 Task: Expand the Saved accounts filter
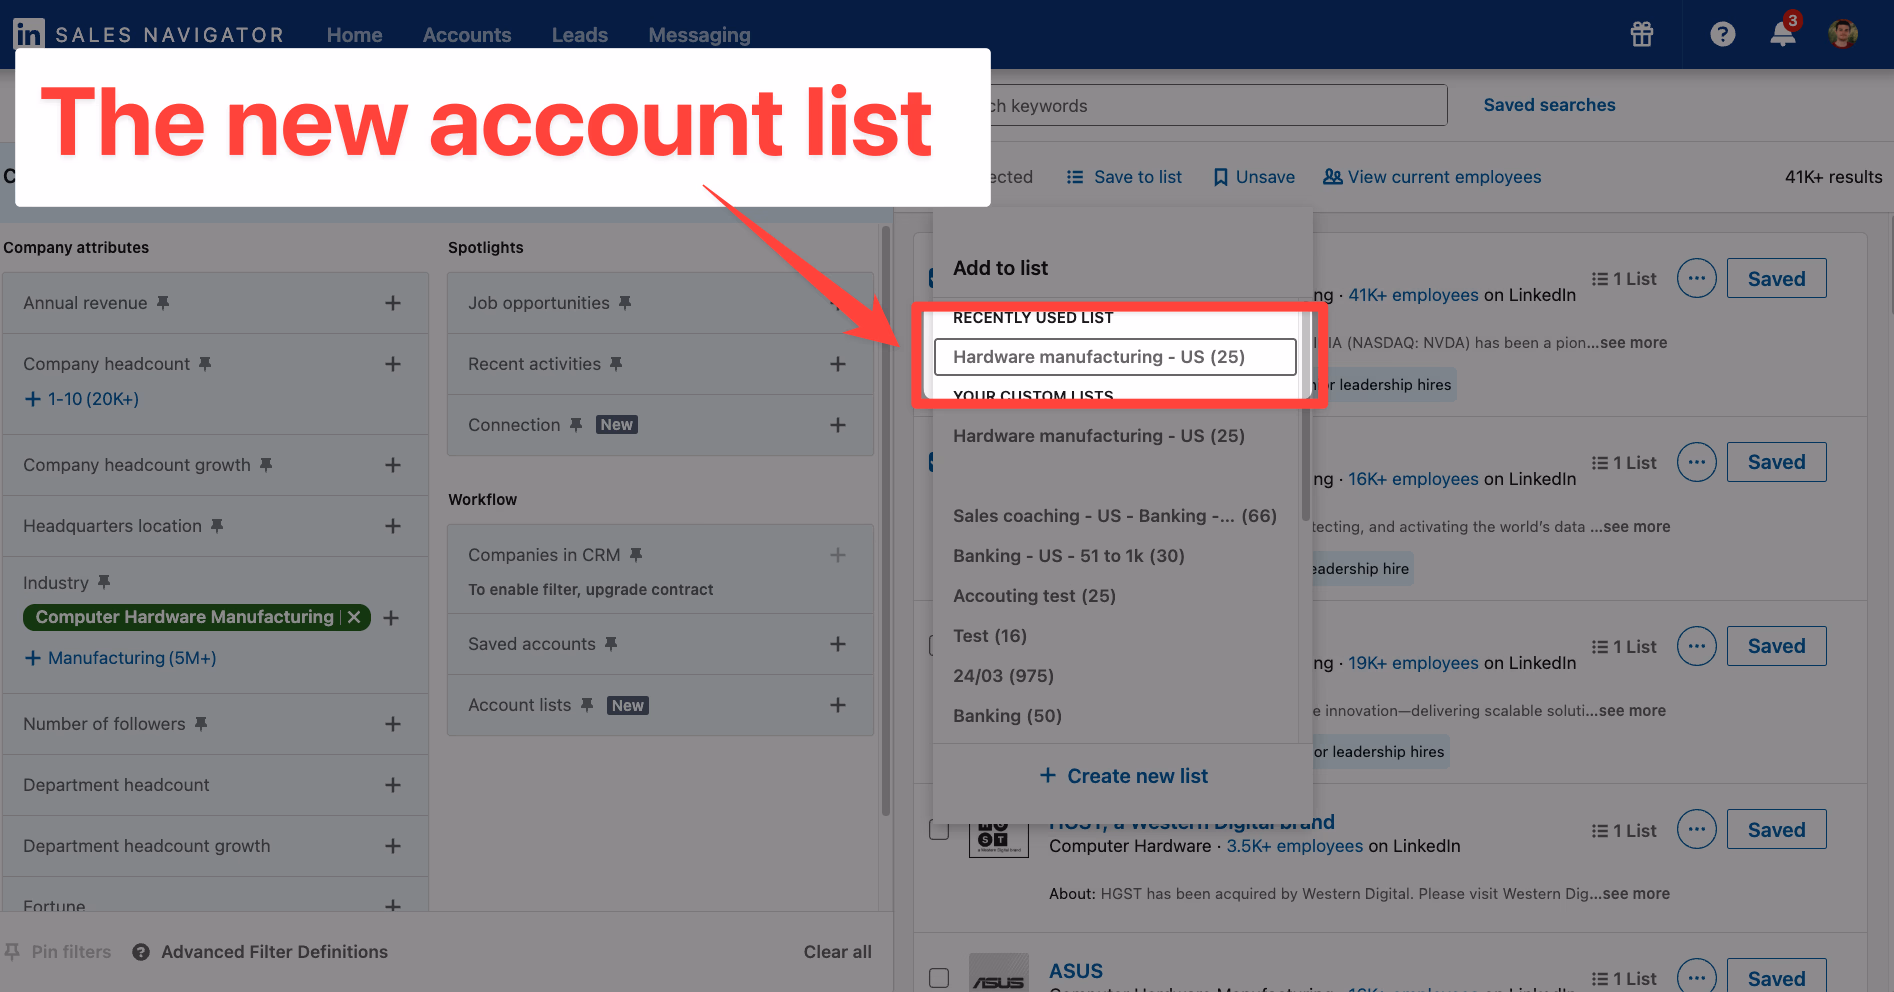838,644
